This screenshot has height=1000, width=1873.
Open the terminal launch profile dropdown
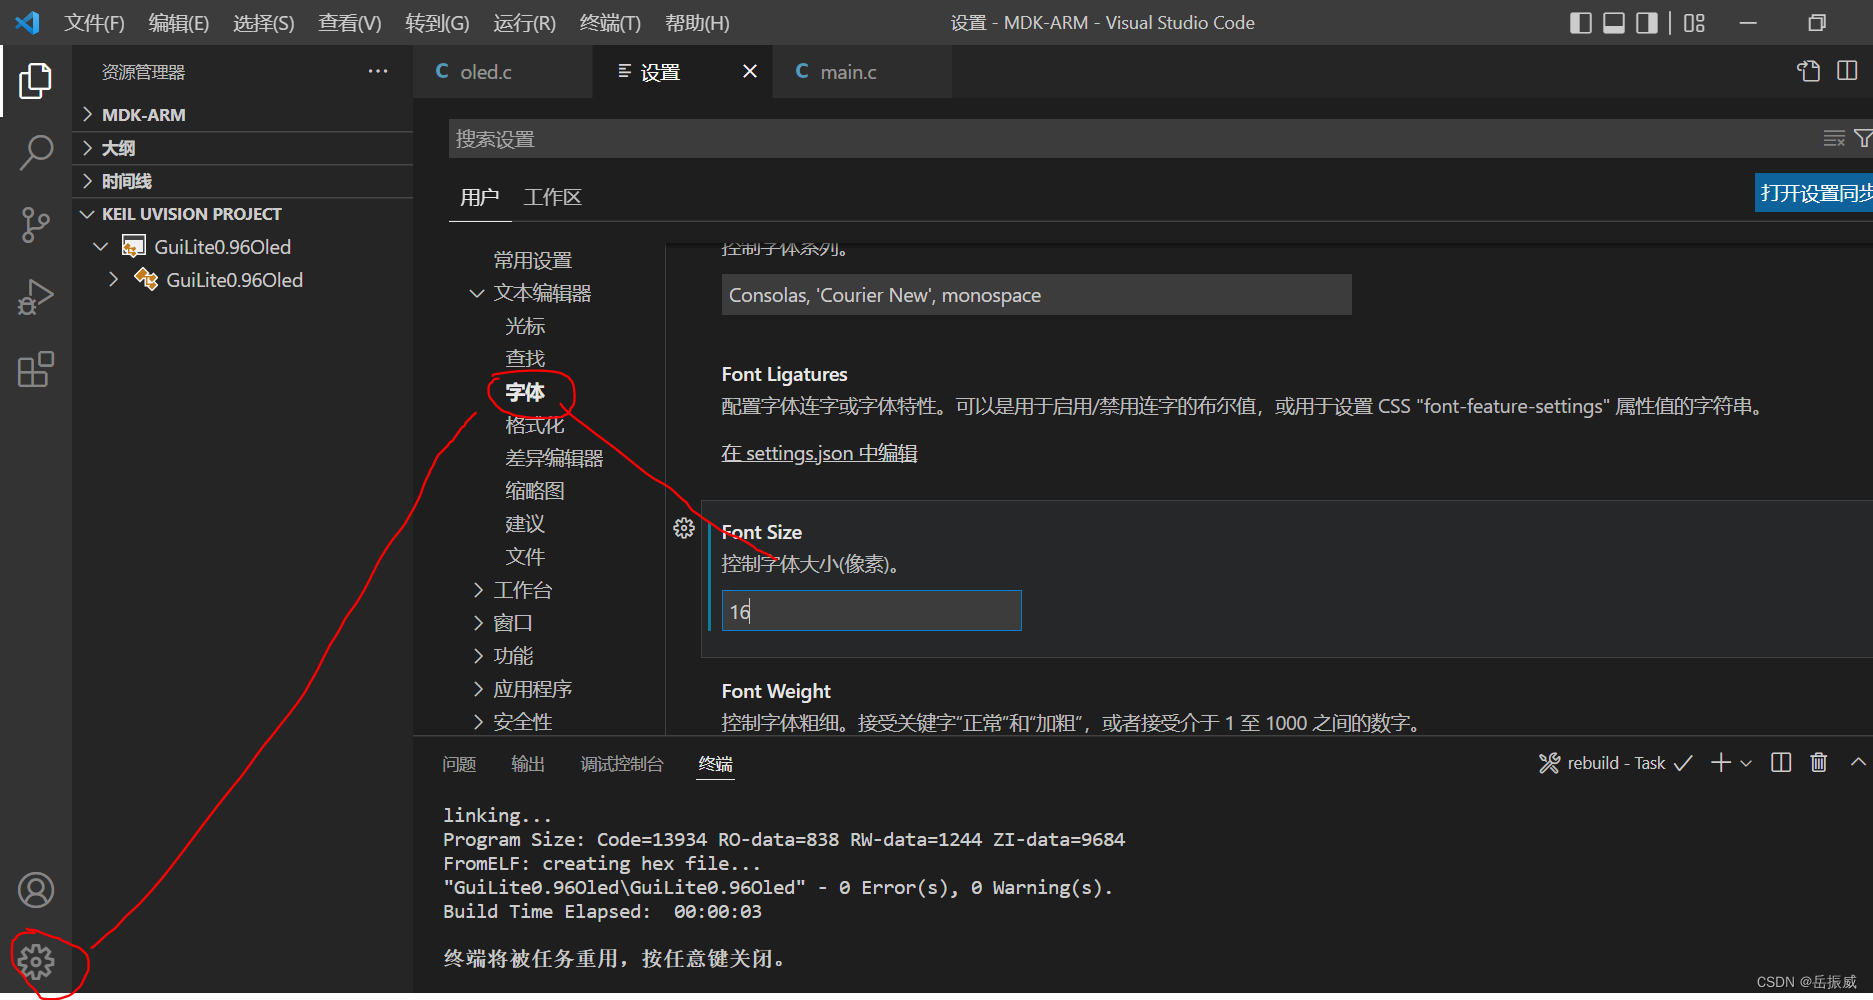(1746, 763)
